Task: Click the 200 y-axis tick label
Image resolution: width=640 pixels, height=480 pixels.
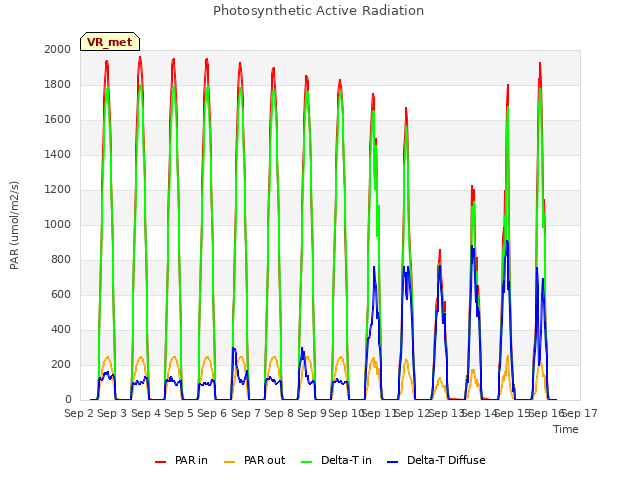Action: (x=61, y=365)
